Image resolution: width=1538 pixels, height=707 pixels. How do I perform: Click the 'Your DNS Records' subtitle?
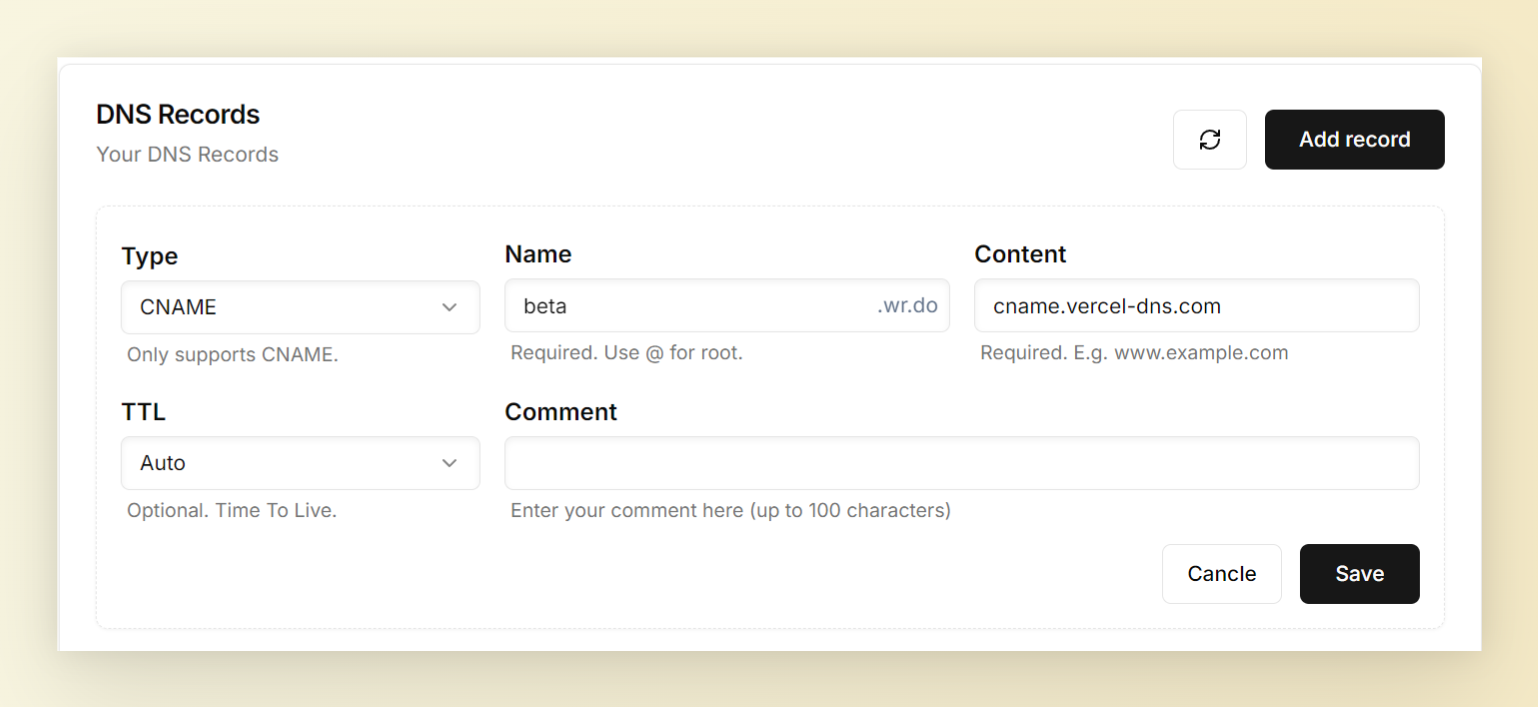click(187, 155)
